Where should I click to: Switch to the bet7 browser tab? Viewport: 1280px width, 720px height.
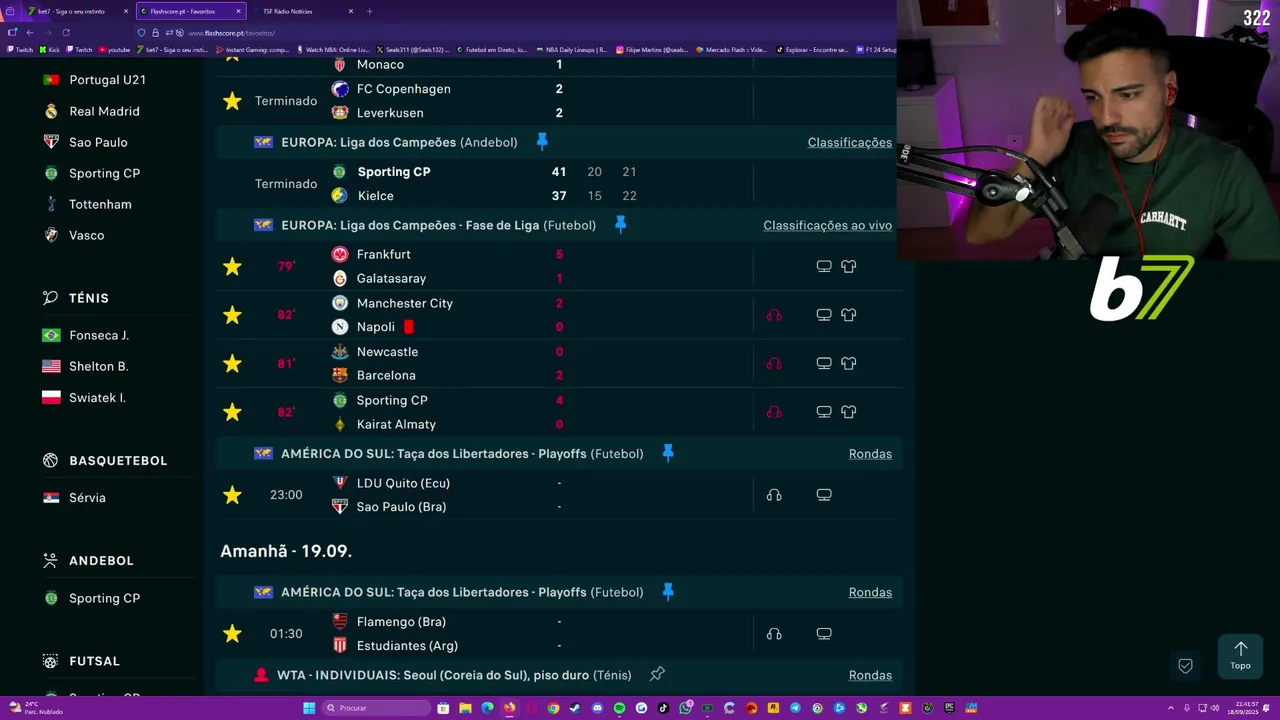coord(75,11)
